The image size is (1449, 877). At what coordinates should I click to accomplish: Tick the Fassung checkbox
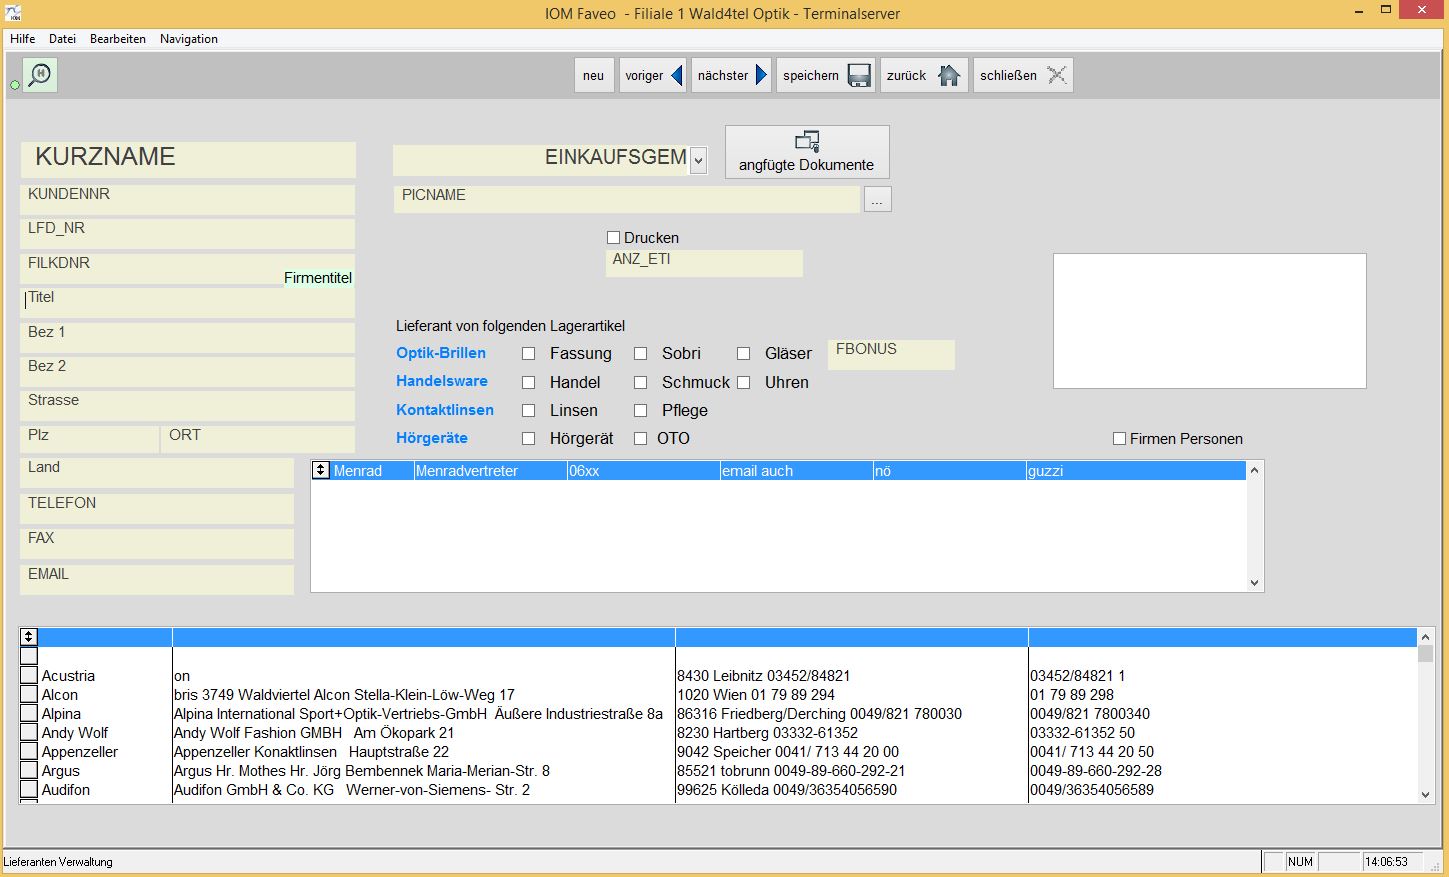pos(529,354)
